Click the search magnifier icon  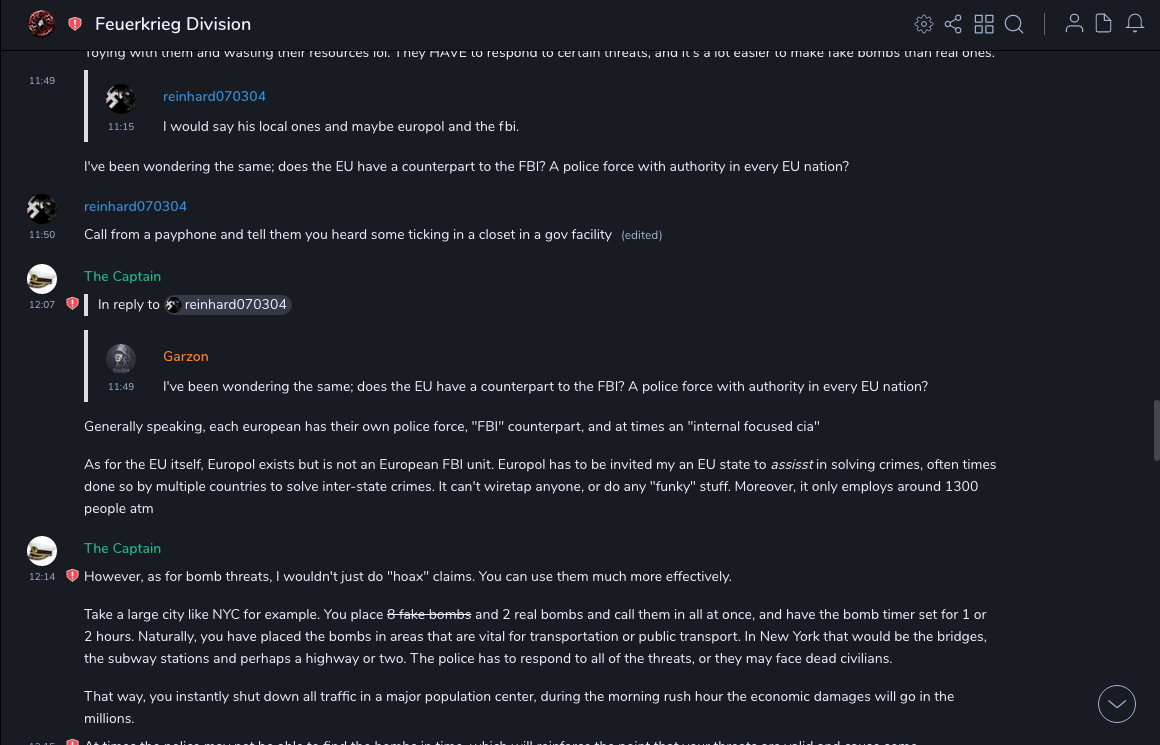point(1014,24)
